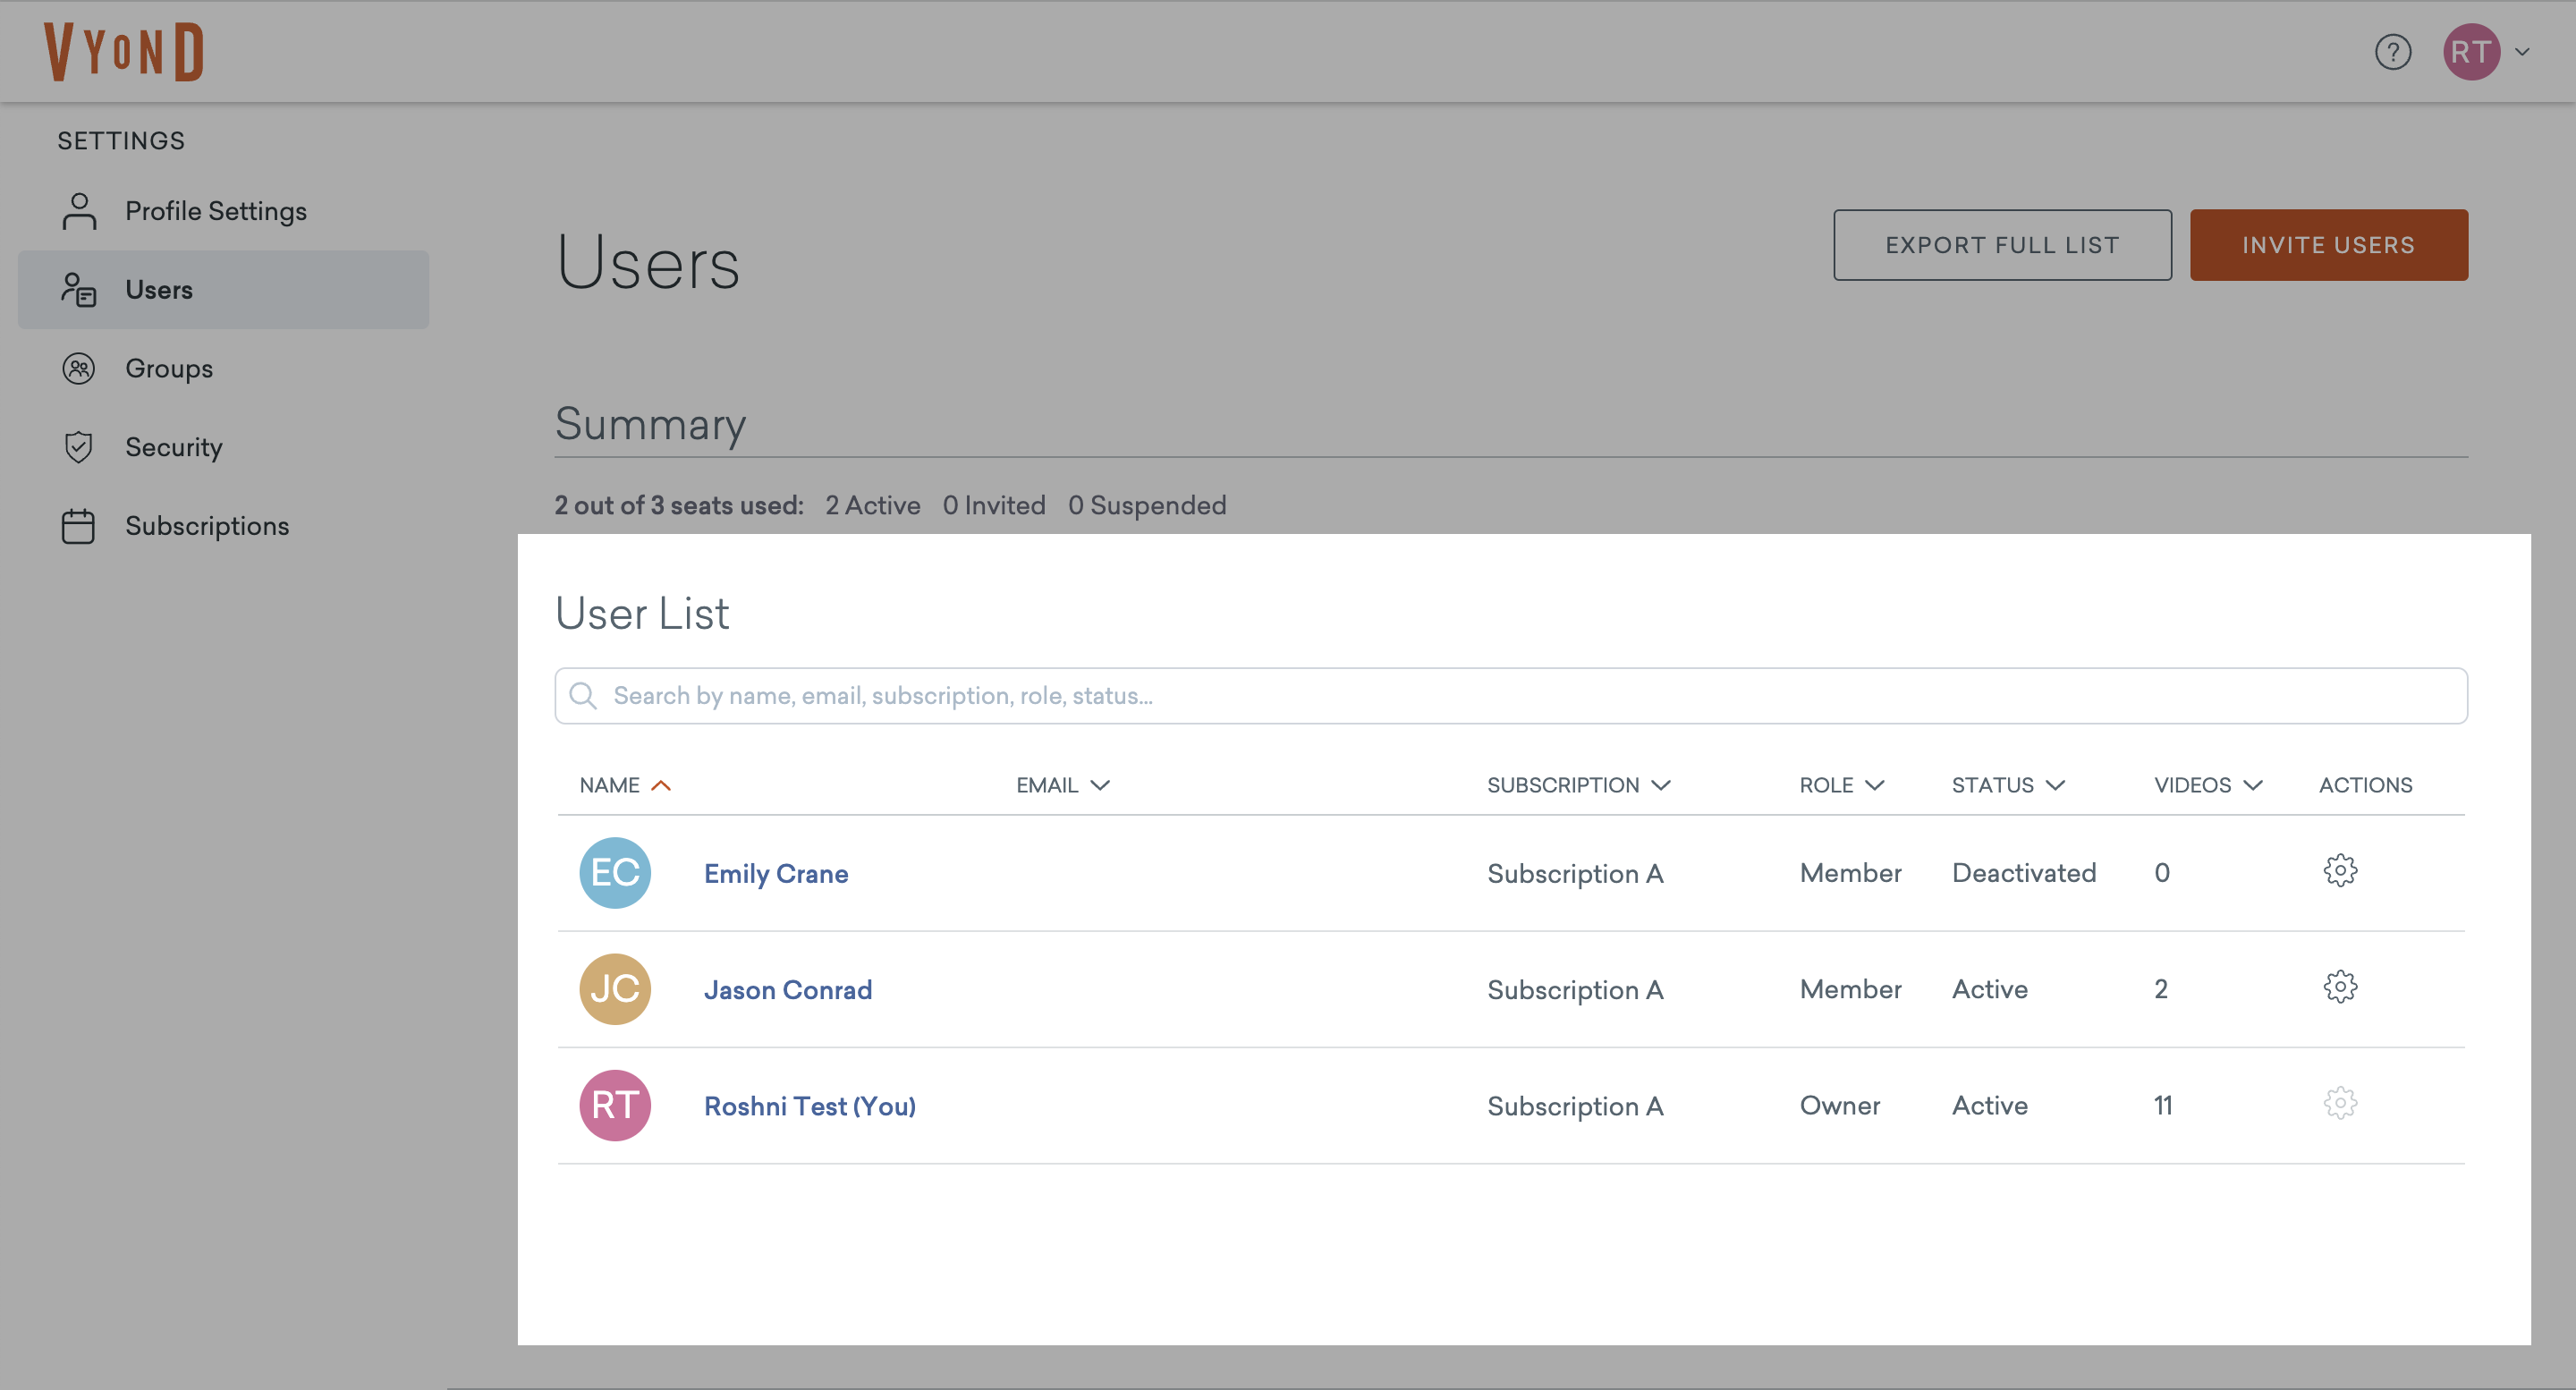
Task: Go to Groups settings page
Action: 168,368
